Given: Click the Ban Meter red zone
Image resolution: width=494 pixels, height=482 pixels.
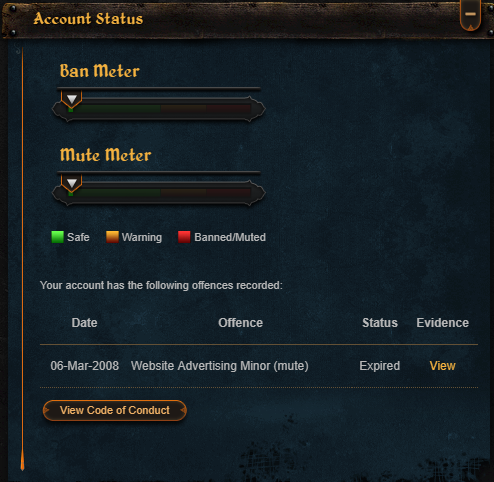Looking at the screenshot, I should (228, 108).
